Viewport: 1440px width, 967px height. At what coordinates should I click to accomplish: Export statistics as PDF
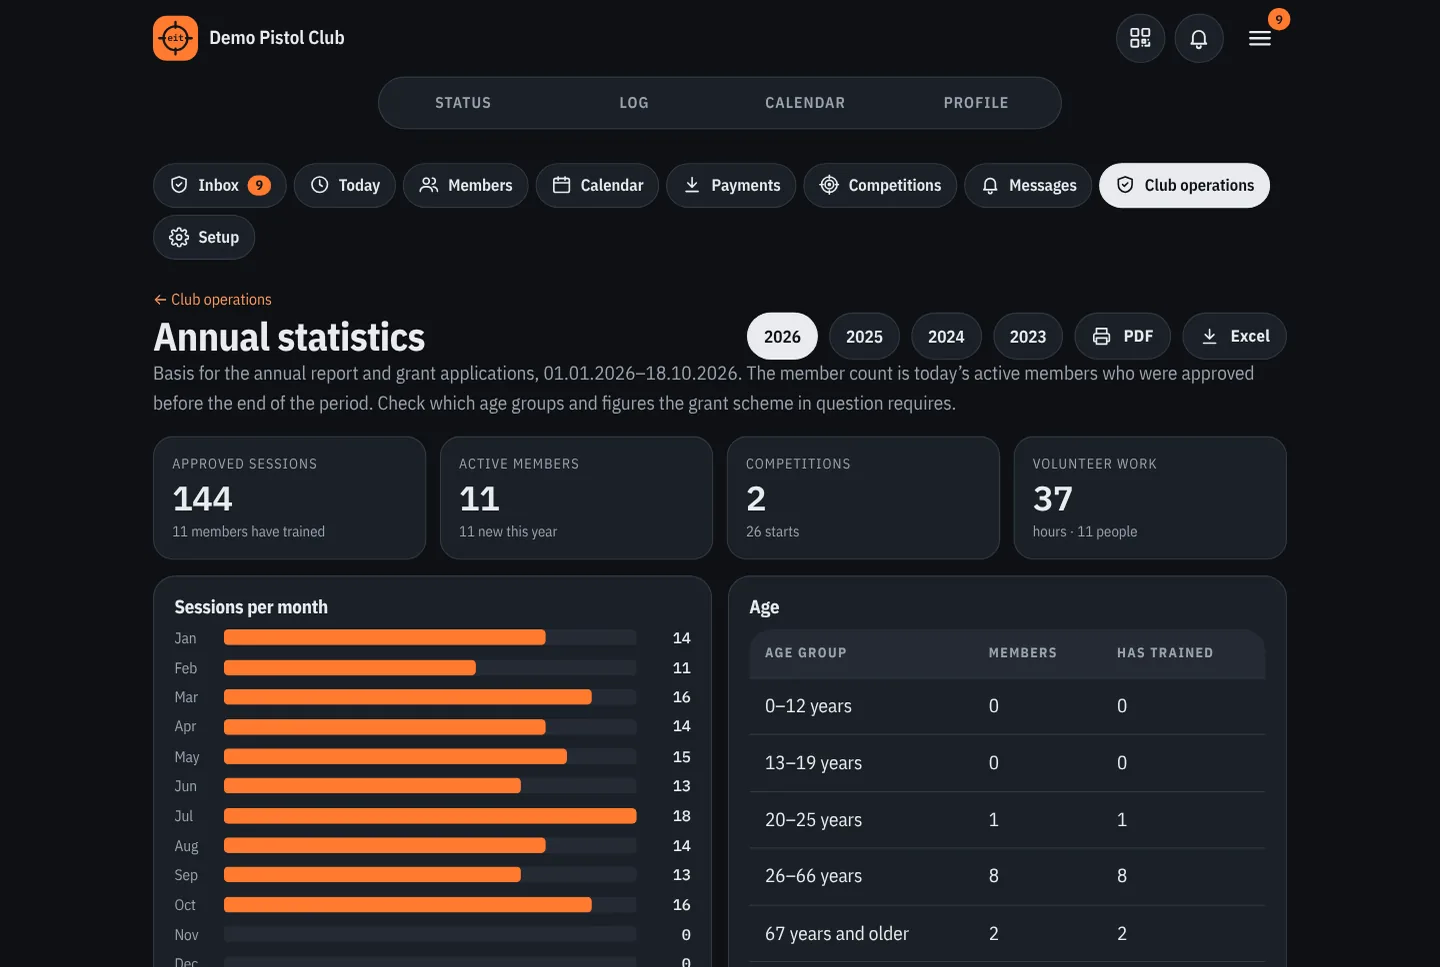point(1123,336)
